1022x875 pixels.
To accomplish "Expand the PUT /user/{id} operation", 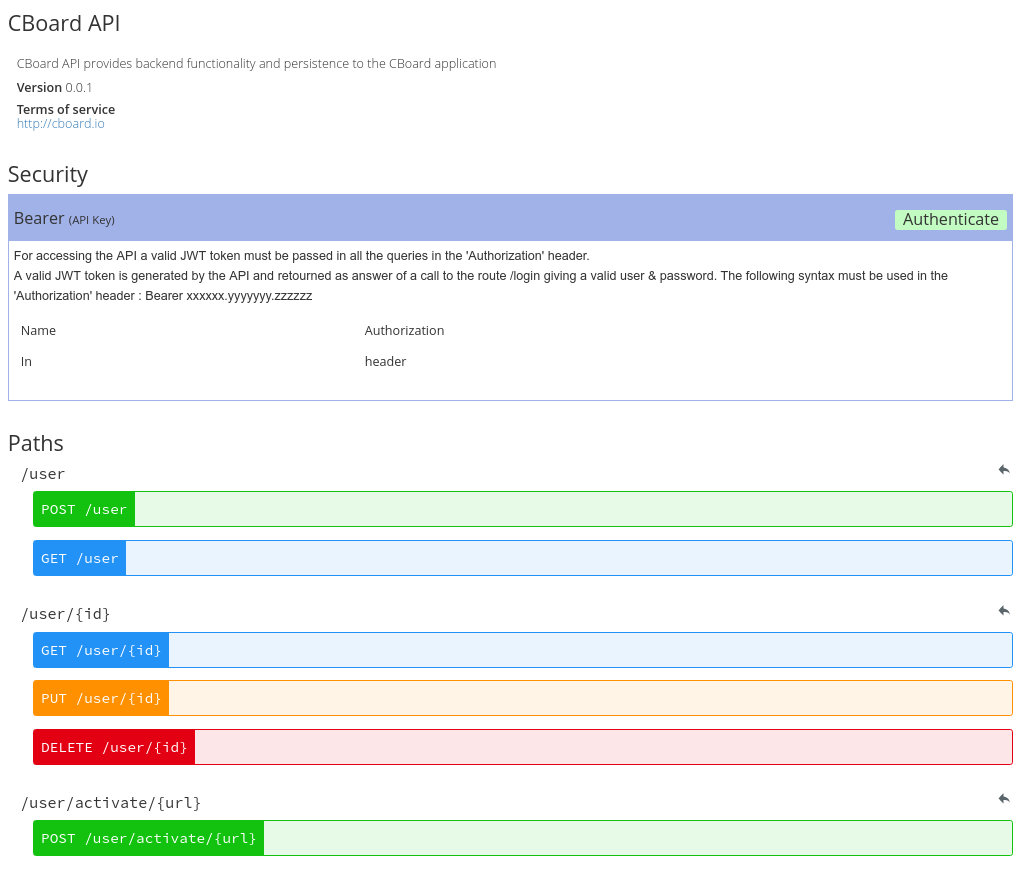I will point(523,698).
